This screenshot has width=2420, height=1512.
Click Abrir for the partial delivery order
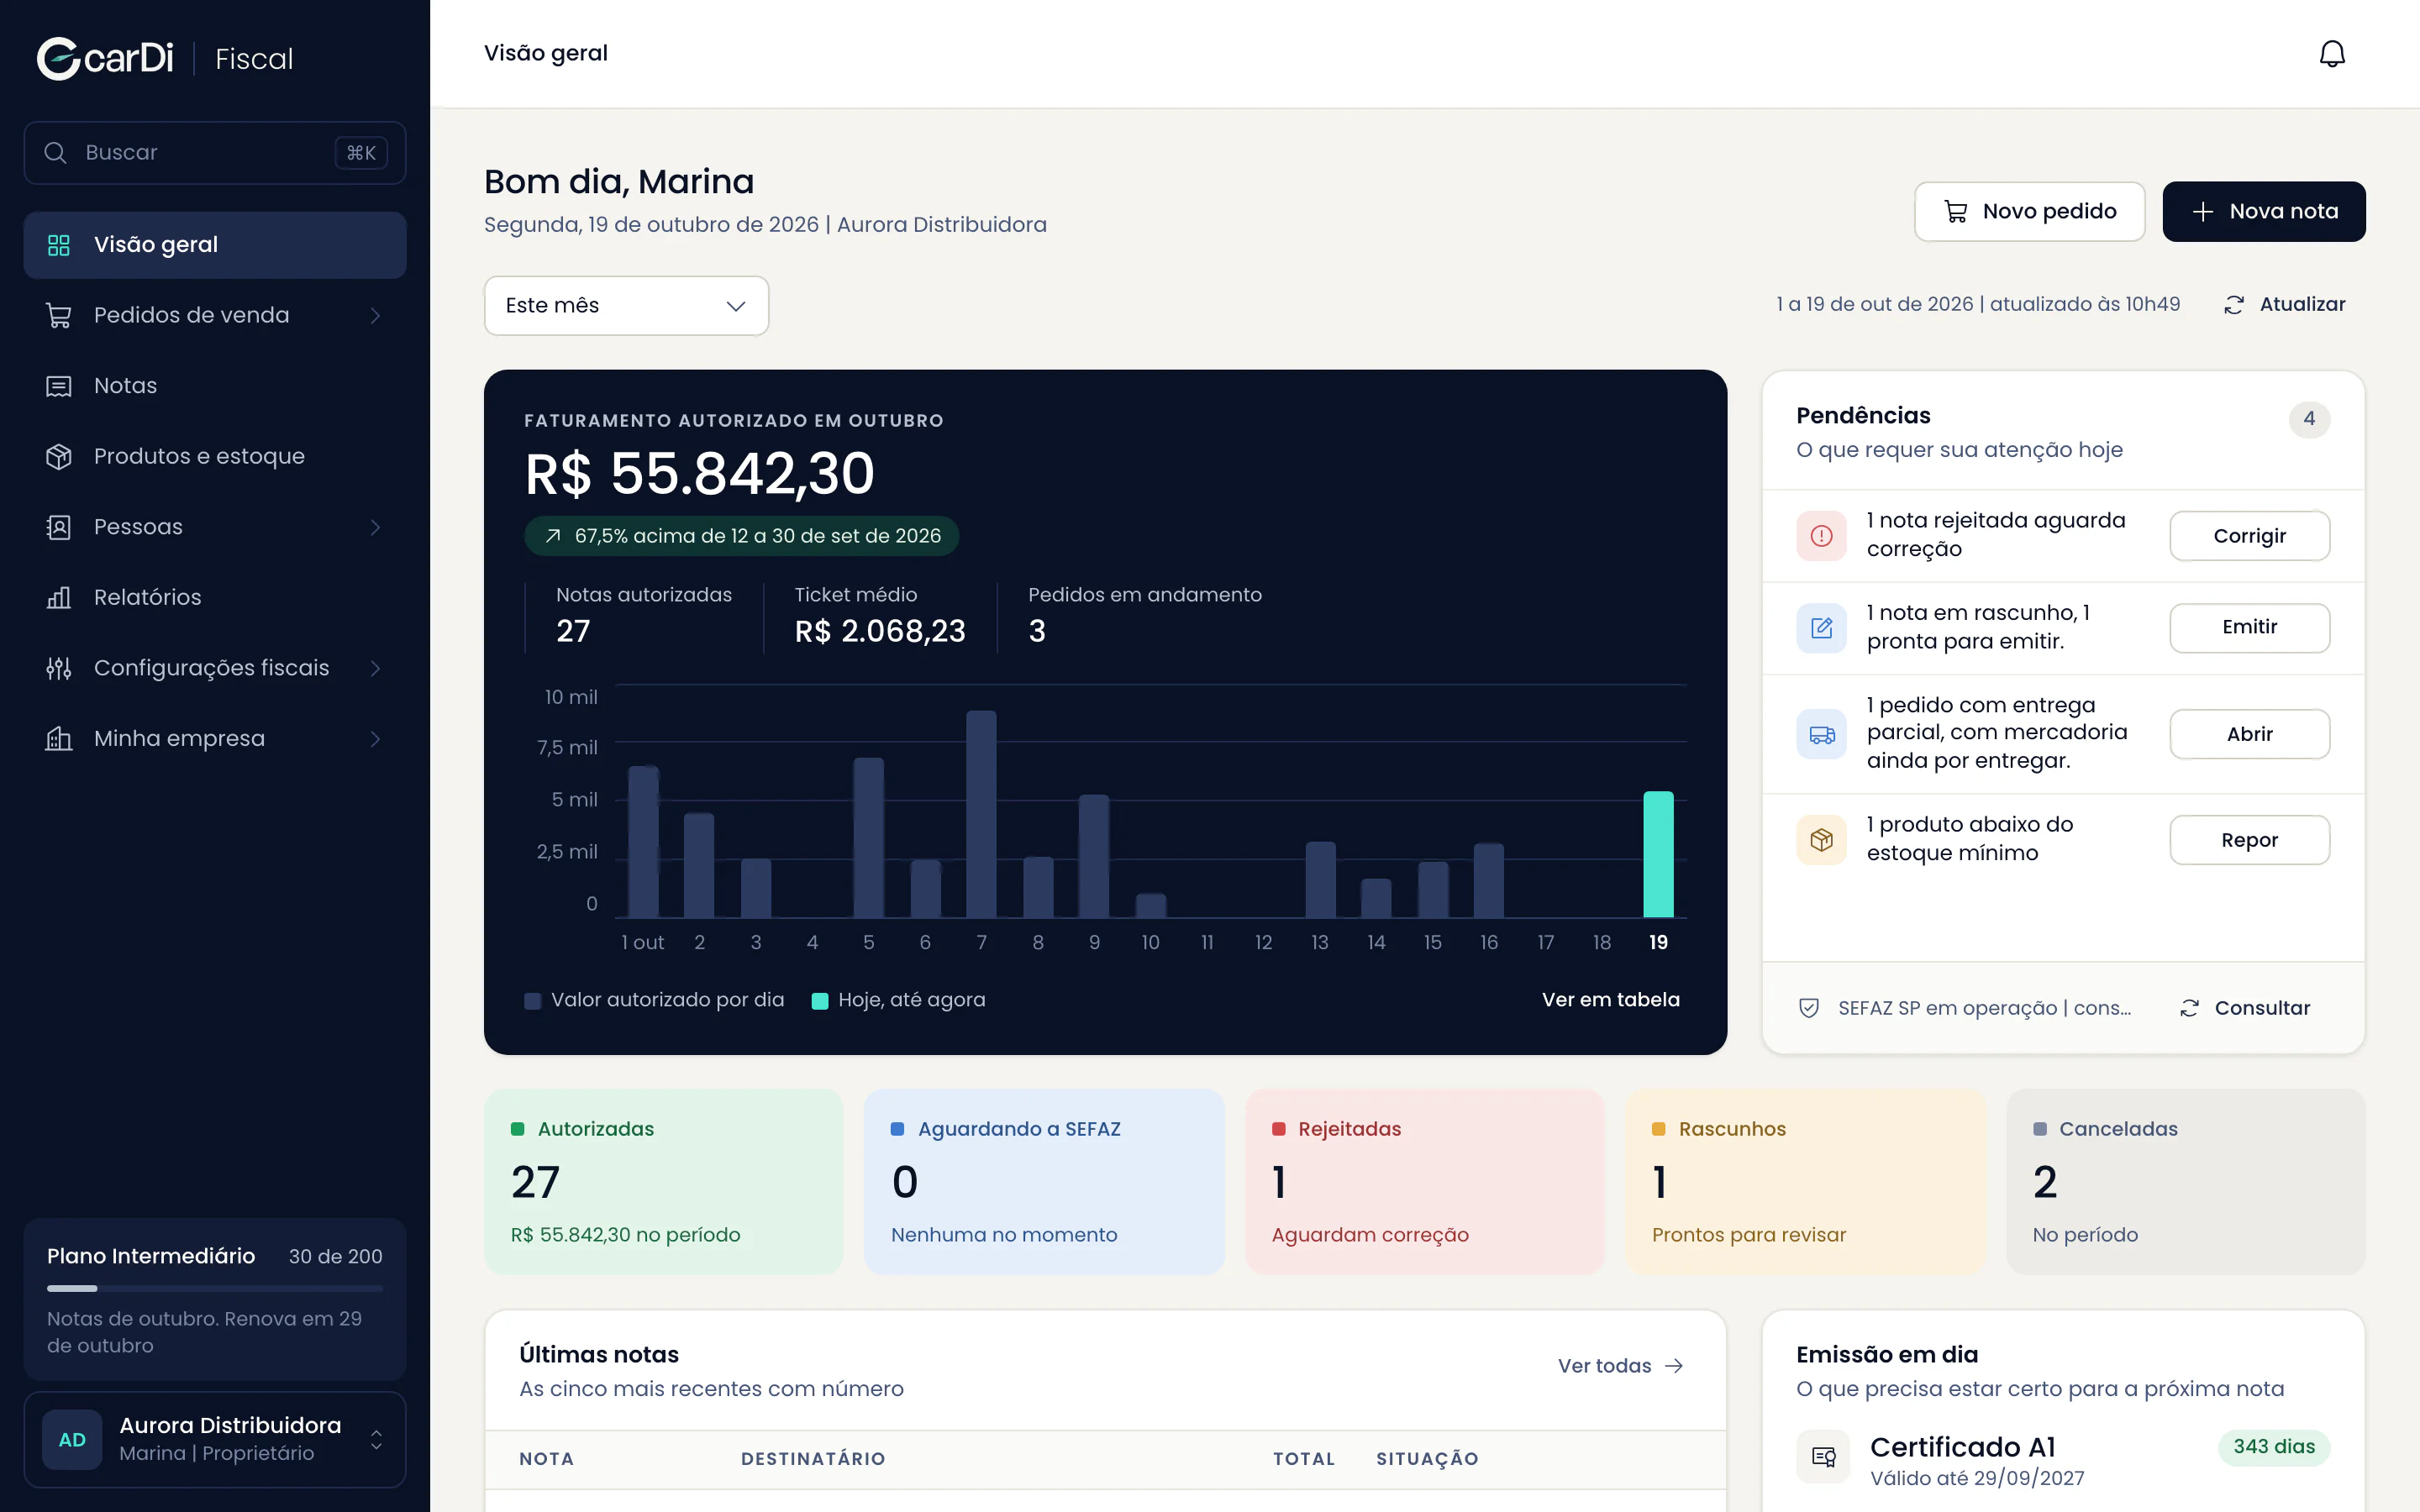[x=2249, y=734]
